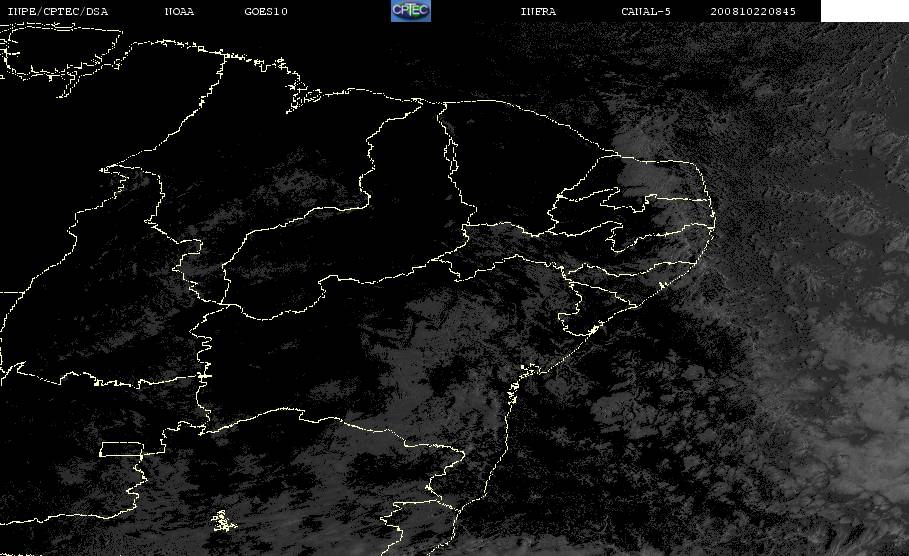Image resolution: width=909 pixels, height=556 pixels.
Task: Select the 'INPE/CPTEC/DSA' header text
Action: point(57,12)
